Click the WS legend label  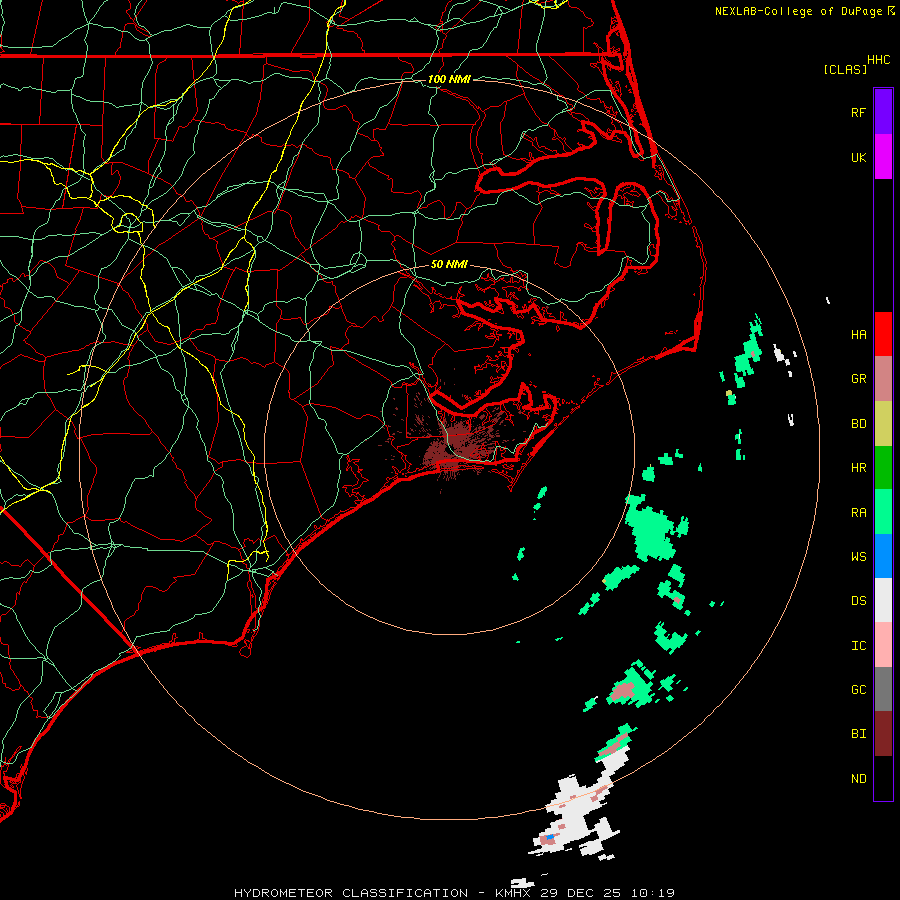(x=859, y=557)
